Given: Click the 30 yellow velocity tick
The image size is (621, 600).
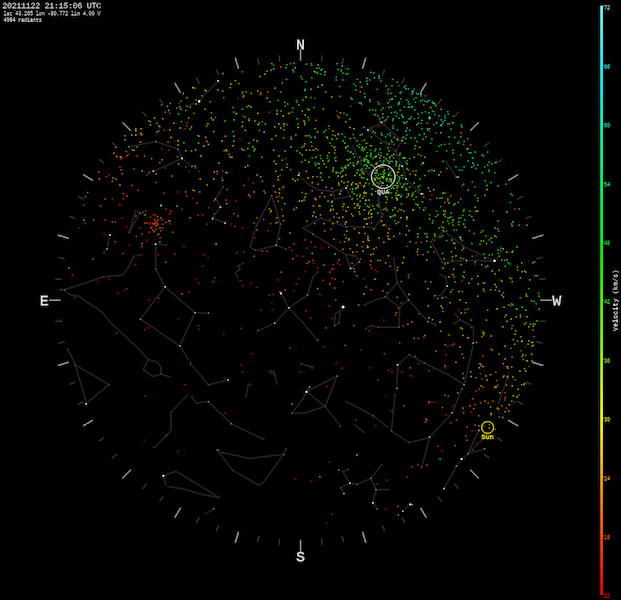Looking at the screenshot, I should [x=607, y=419].
